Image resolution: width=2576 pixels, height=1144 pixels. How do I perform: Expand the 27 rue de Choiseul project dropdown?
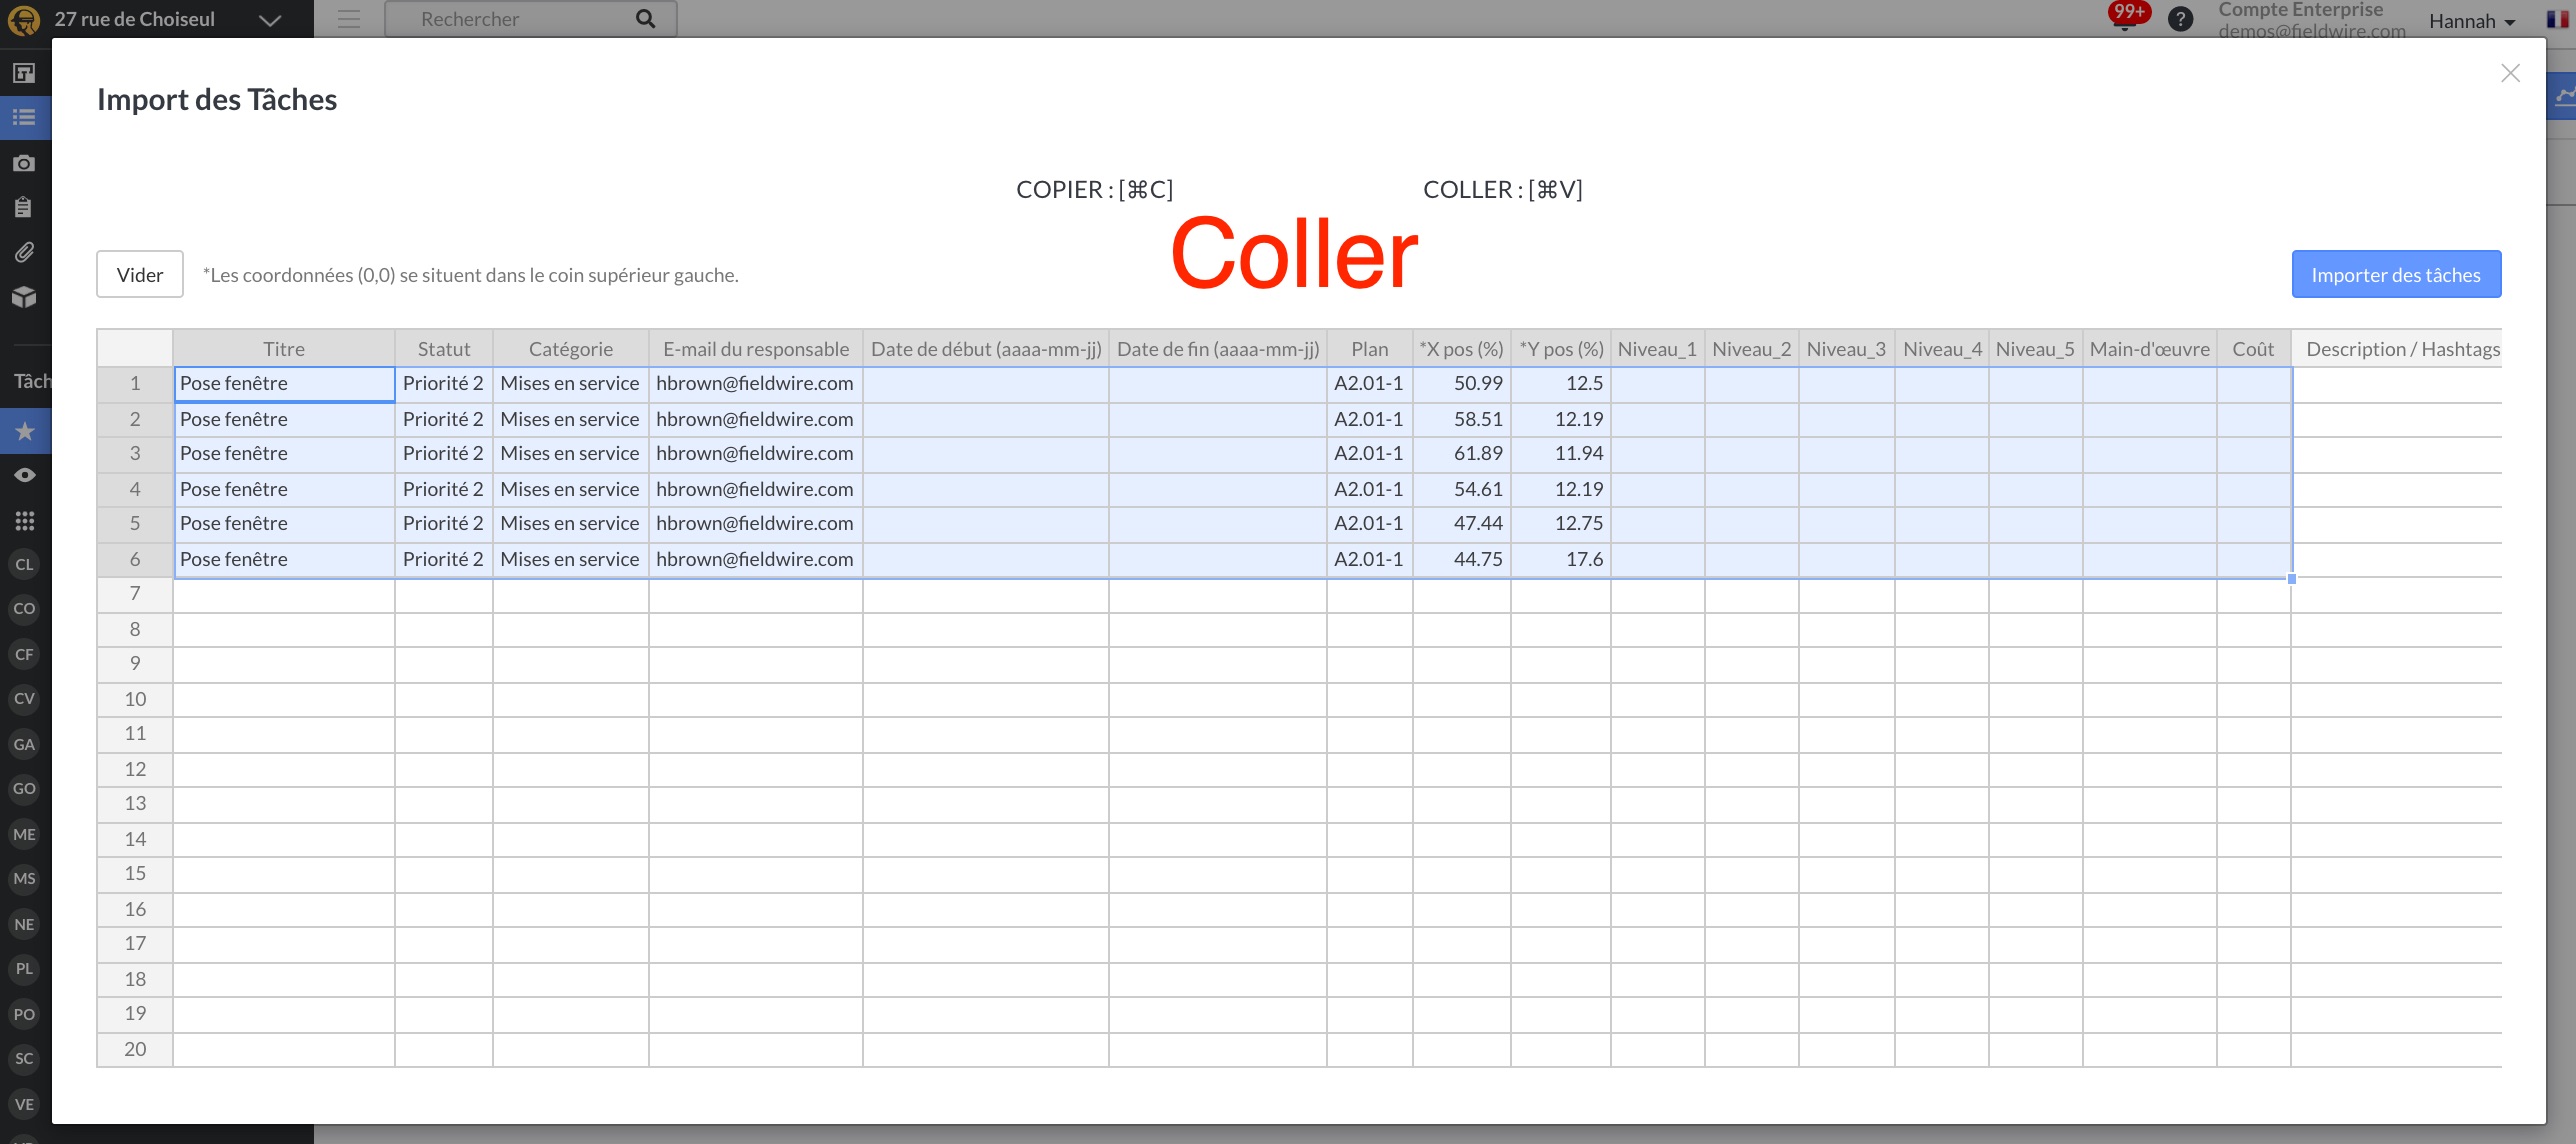point(269,20)
